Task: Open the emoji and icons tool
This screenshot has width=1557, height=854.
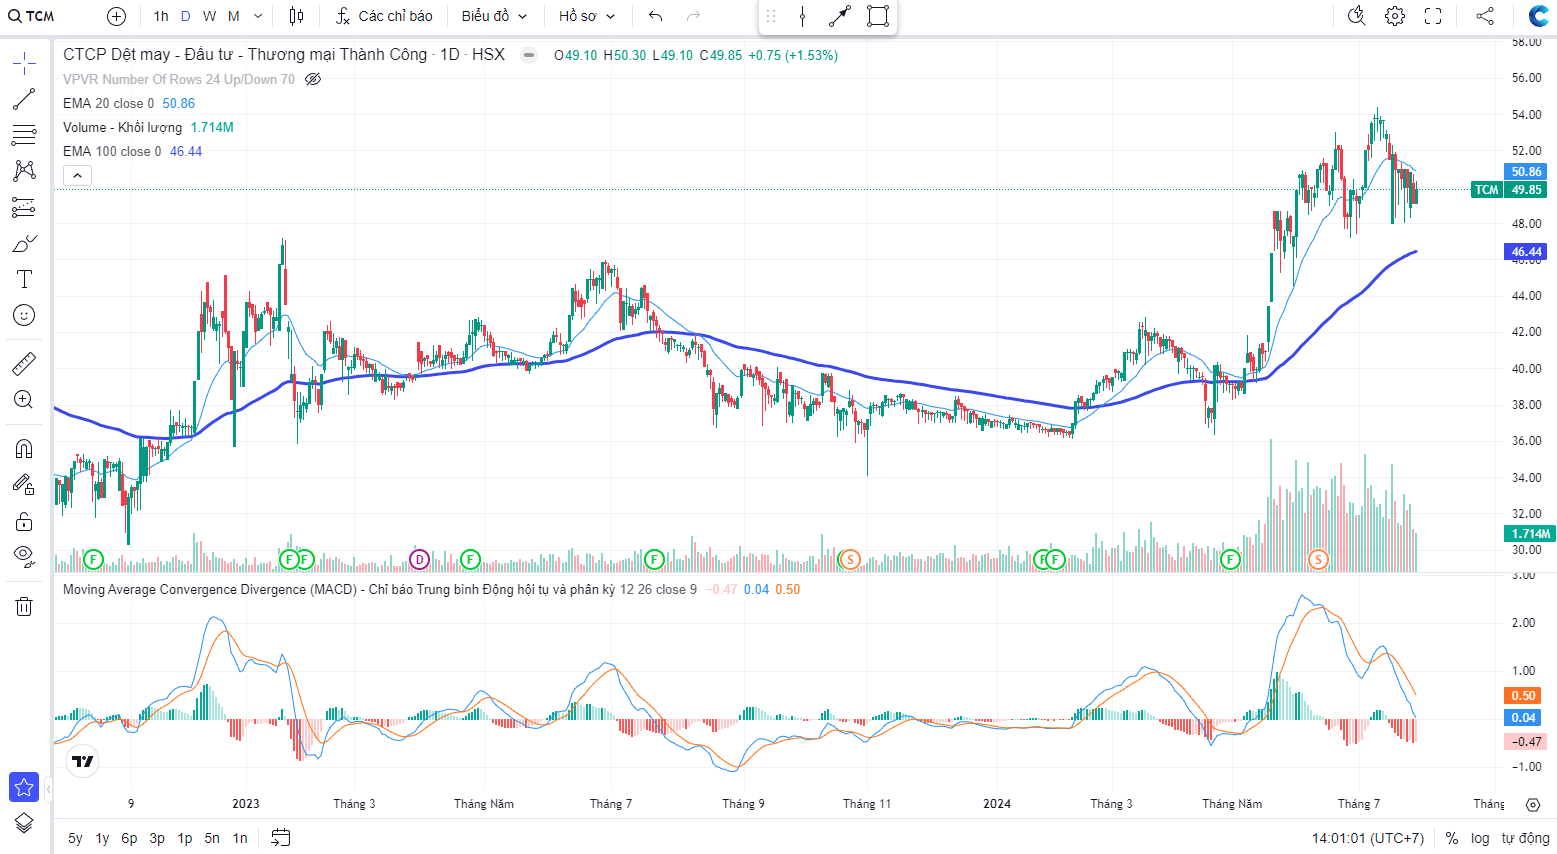Action: (x=24, y=315)
